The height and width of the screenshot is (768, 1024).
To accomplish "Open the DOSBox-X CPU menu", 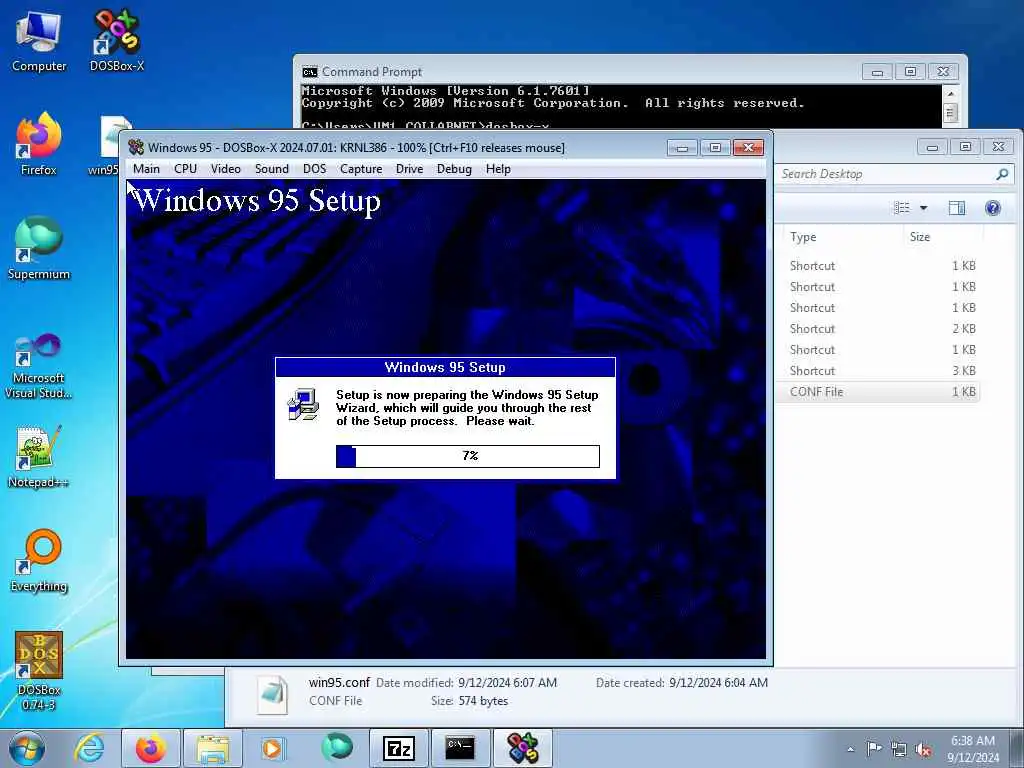I will (185, 169).
